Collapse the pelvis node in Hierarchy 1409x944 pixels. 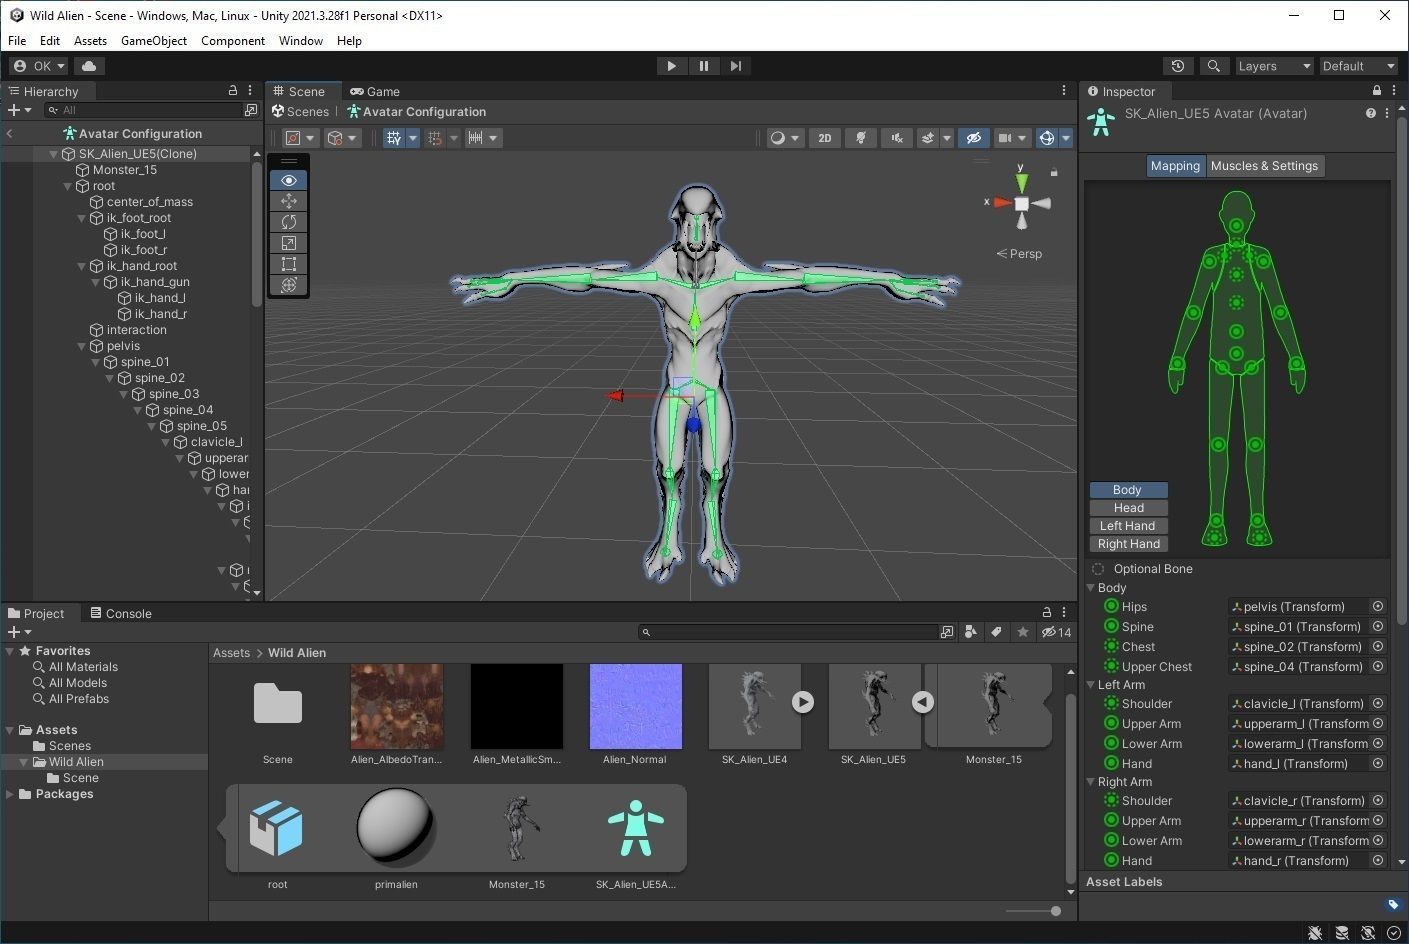pos(82,346)
